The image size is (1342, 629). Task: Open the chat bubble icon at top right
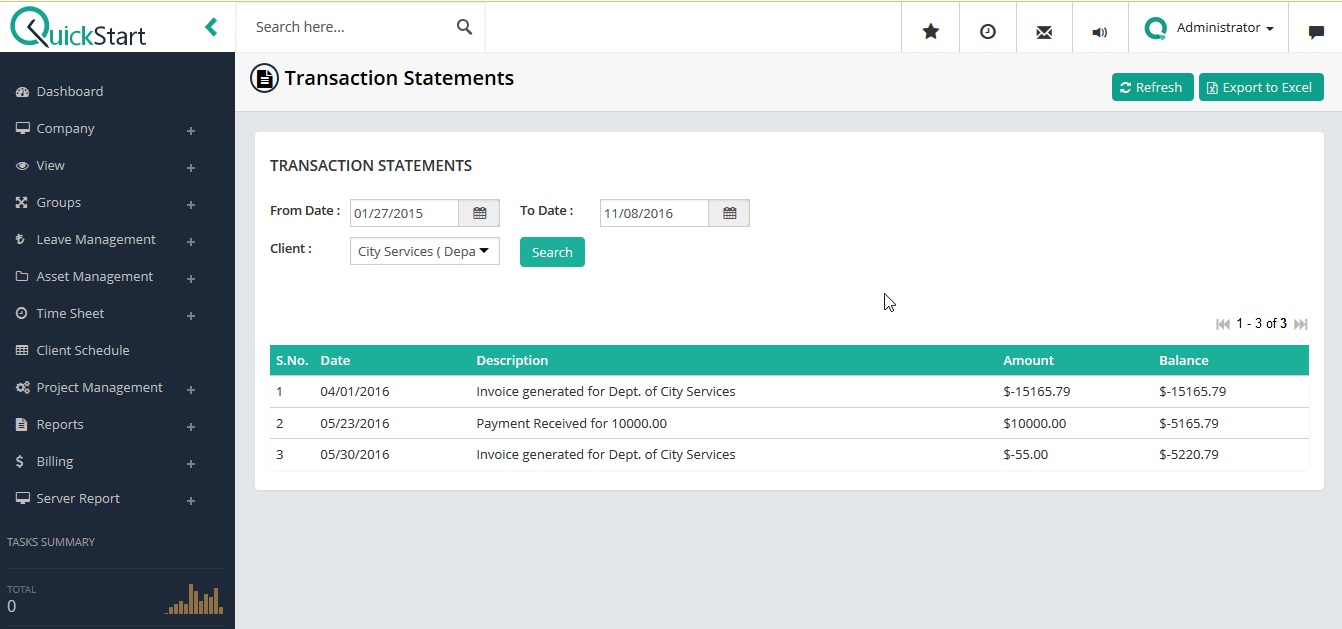[1316, 33]
